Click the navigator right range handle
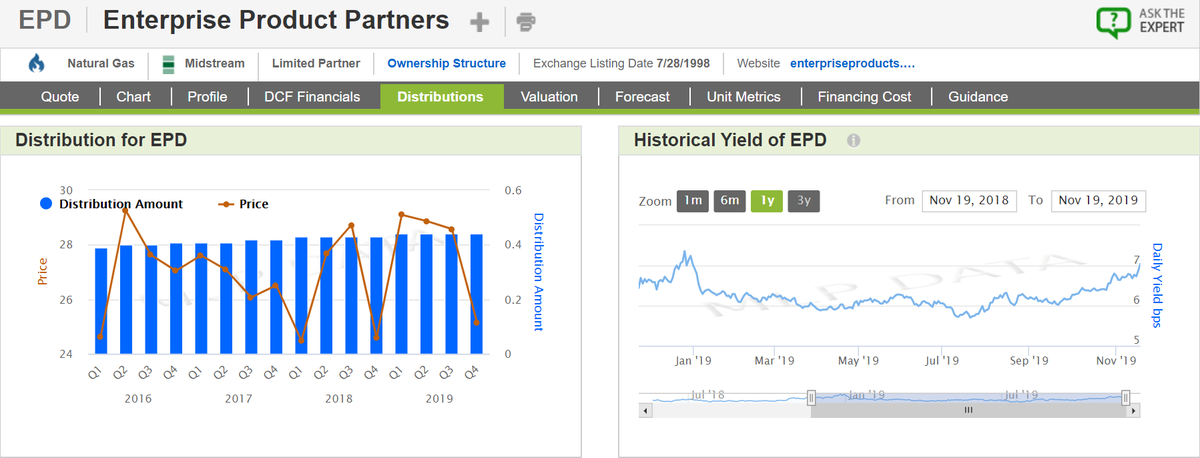The image size is (1200, 458). (1126, 397)
